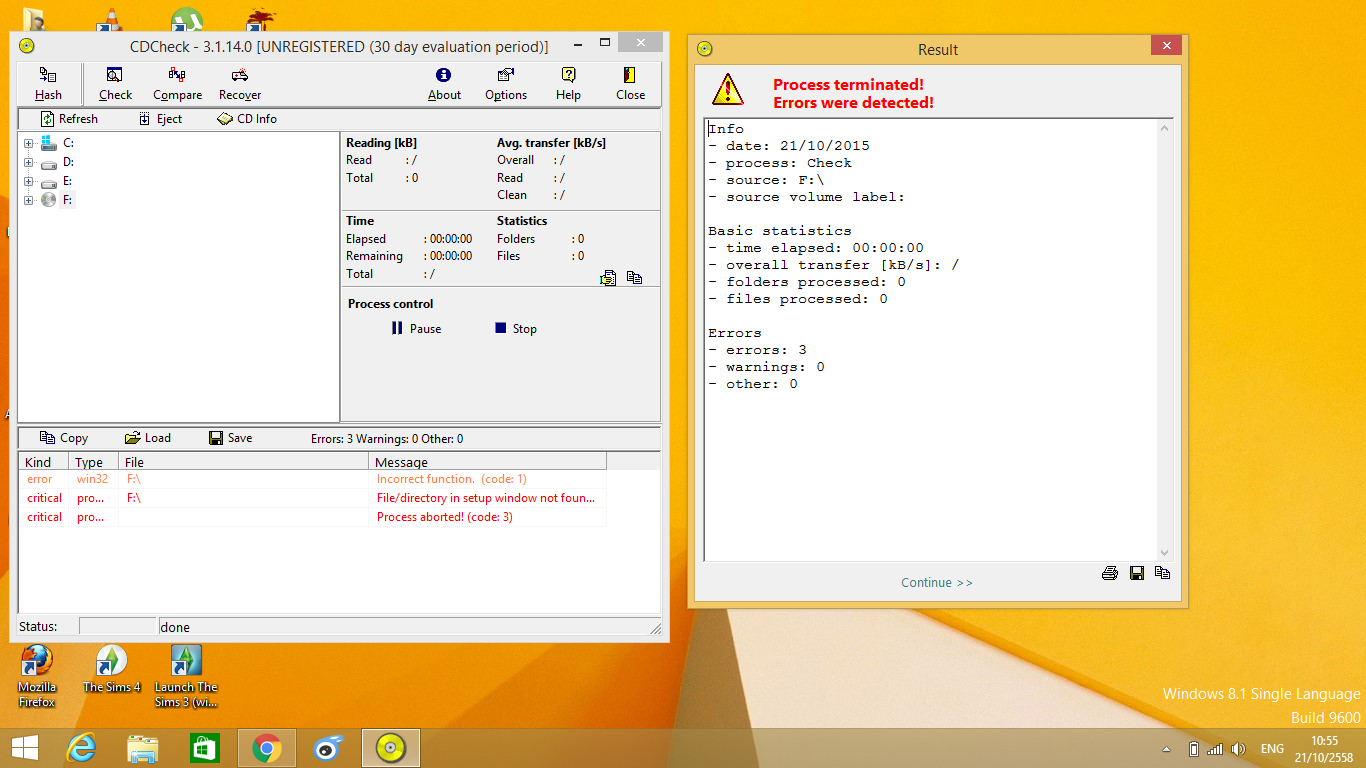Open the About dialog icon
Viewport: 1366px width, 768px height.
(444, 76)
